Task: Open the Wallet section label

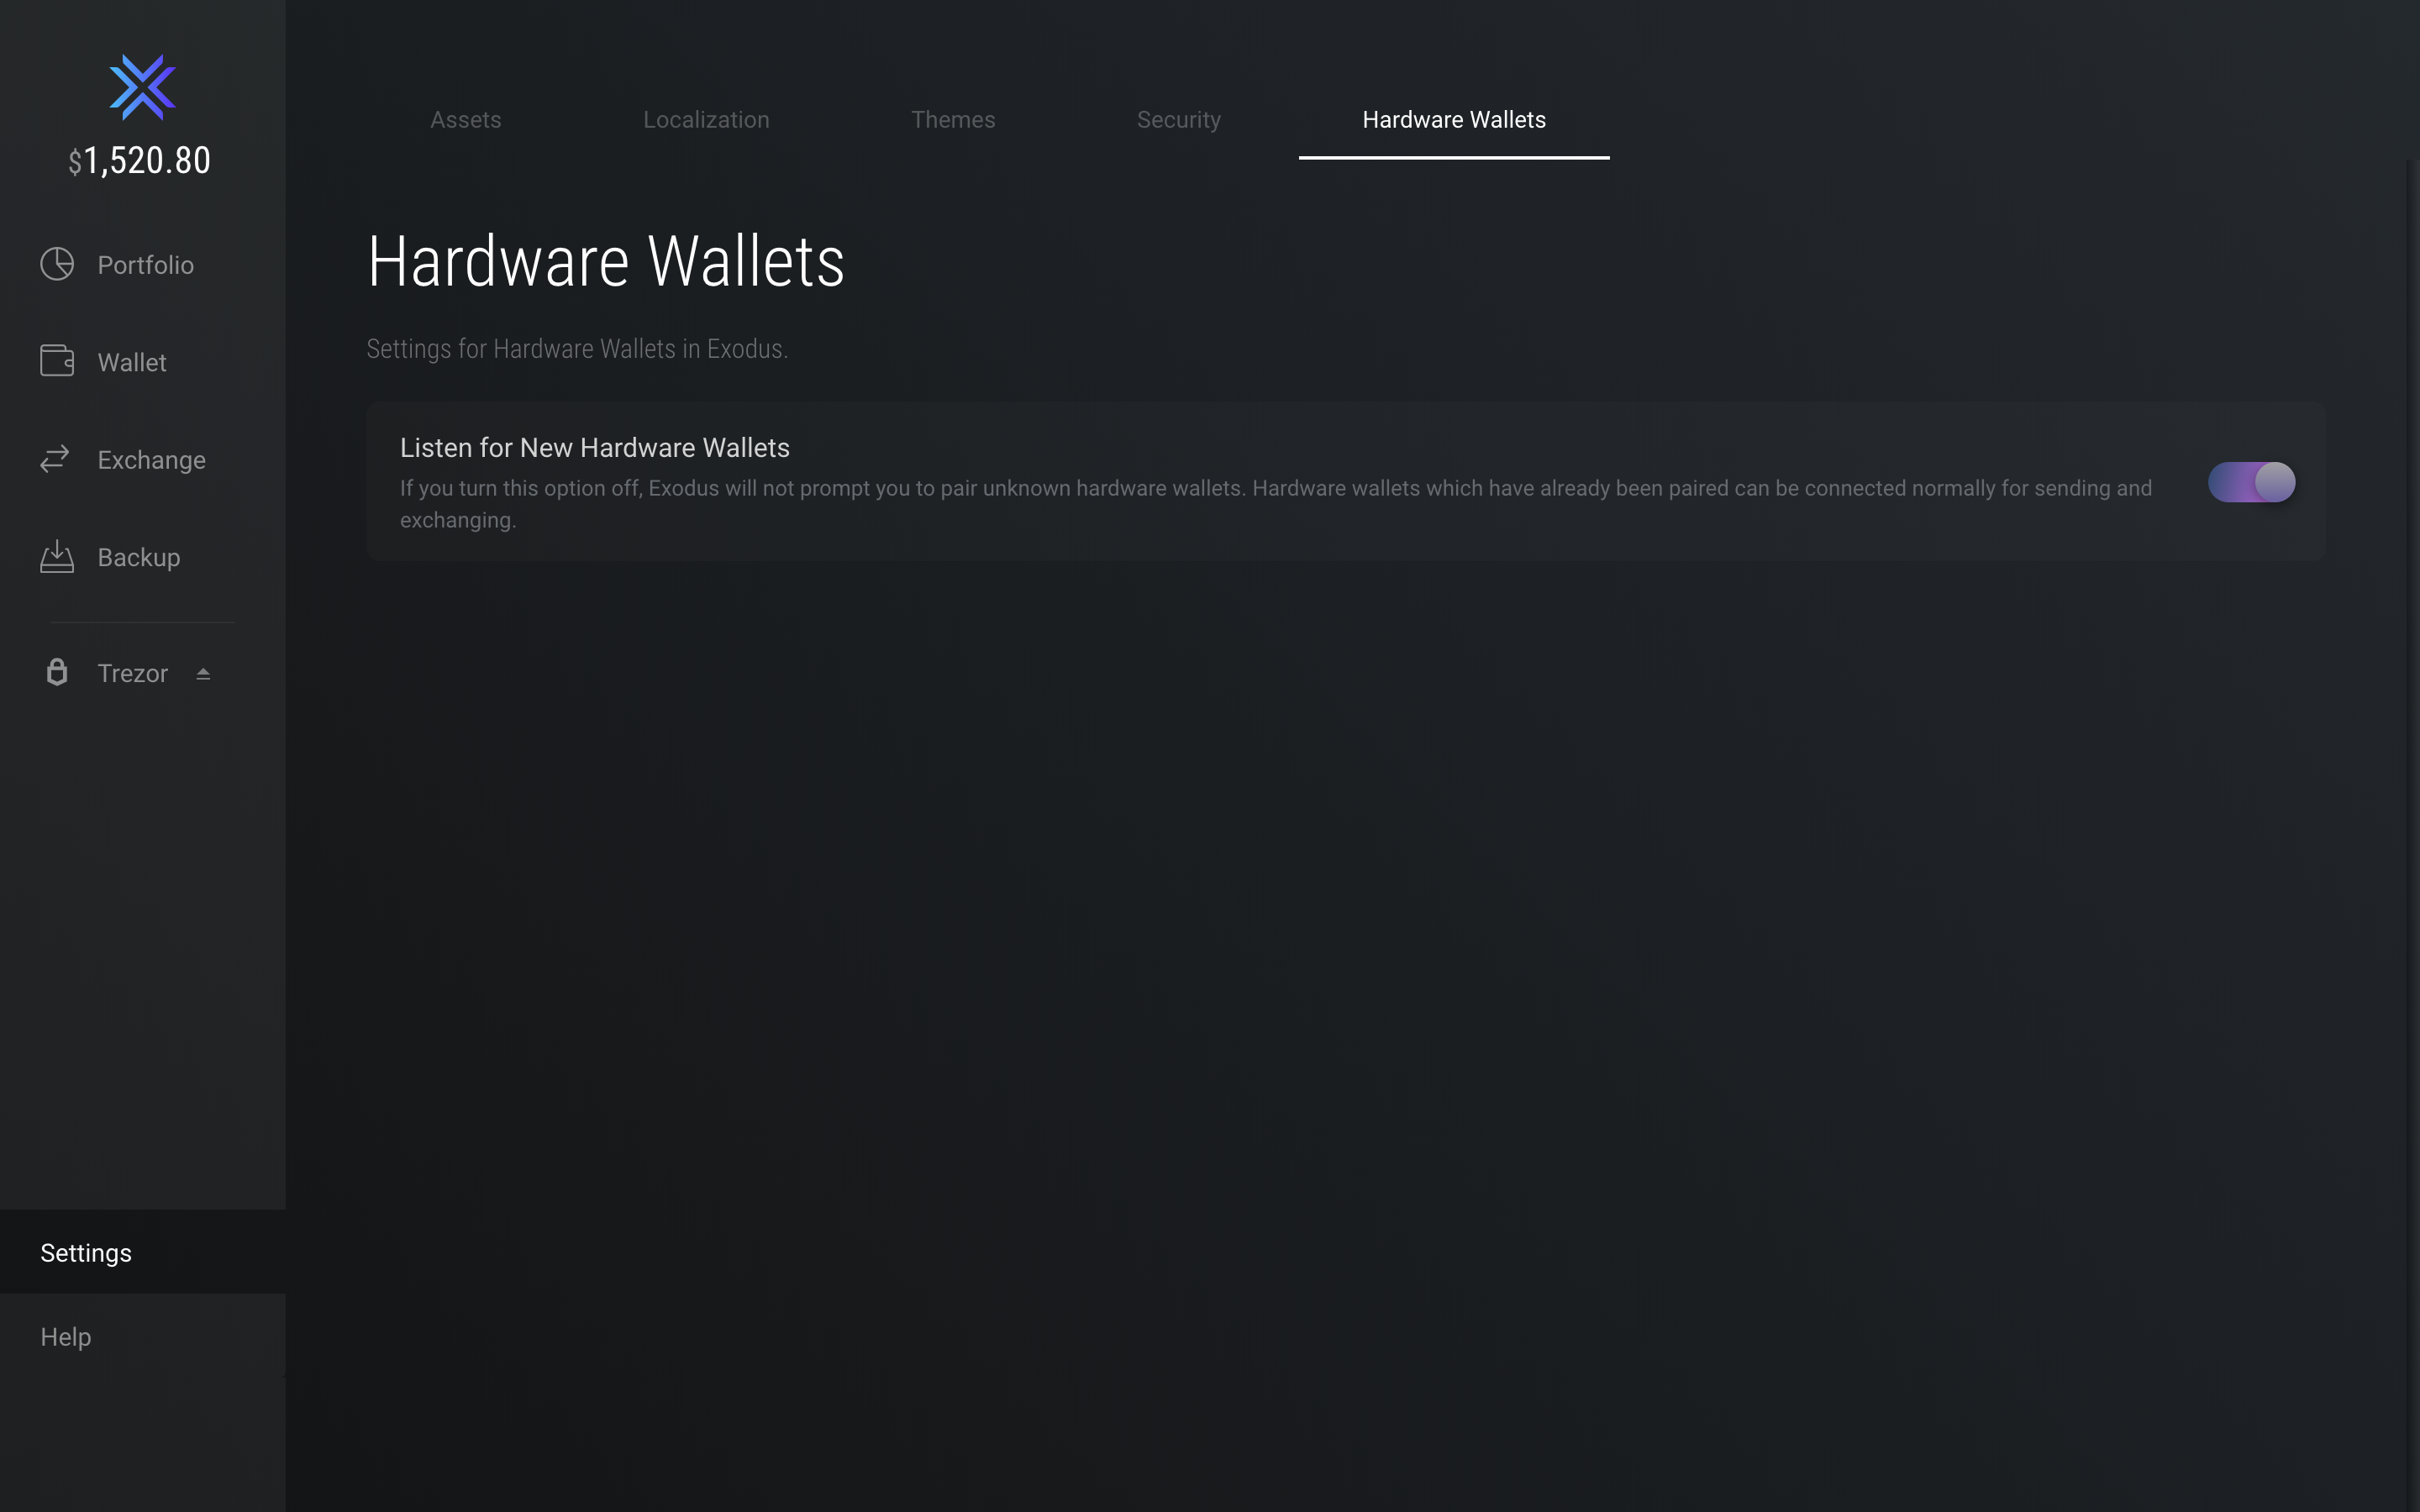Action: (x=132, y=362)
